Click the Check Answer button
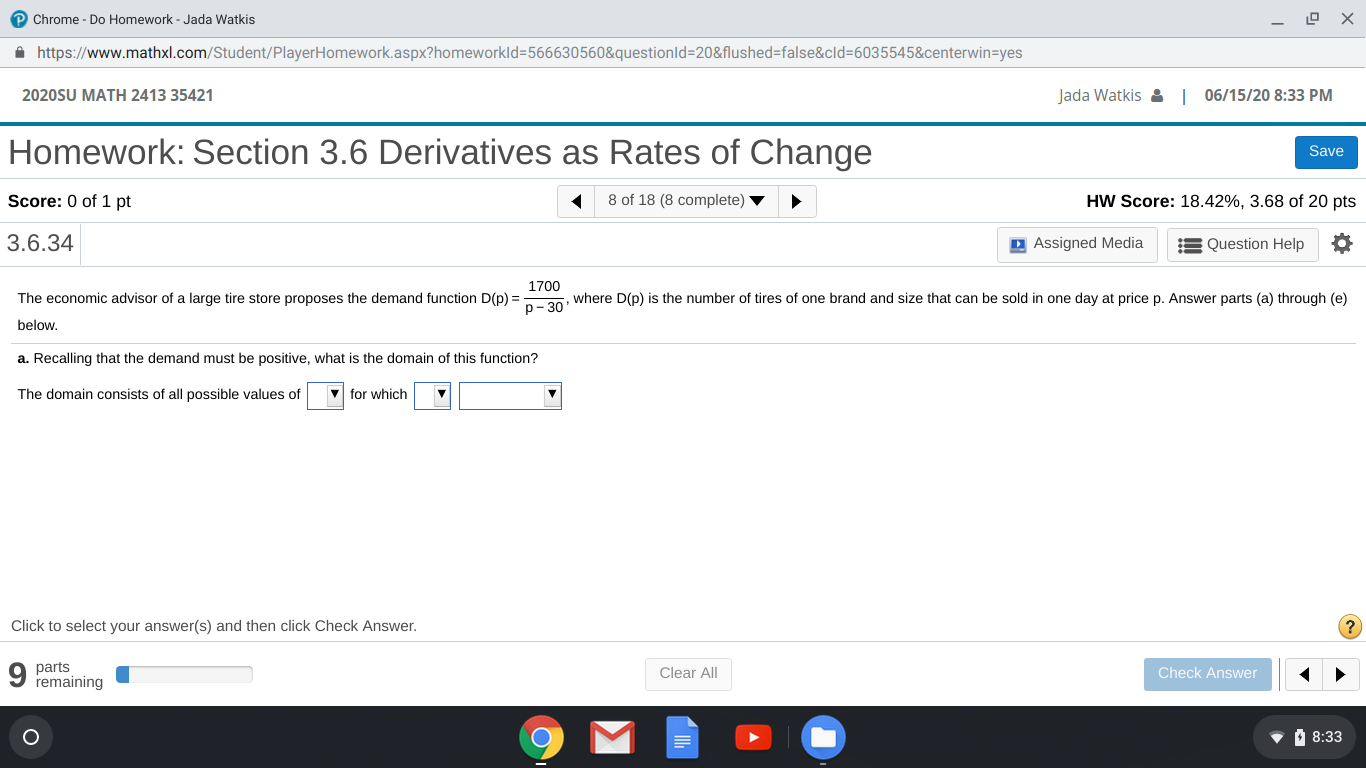Viewport: 1366px width, 768px height. click(x=1208, y=674)
